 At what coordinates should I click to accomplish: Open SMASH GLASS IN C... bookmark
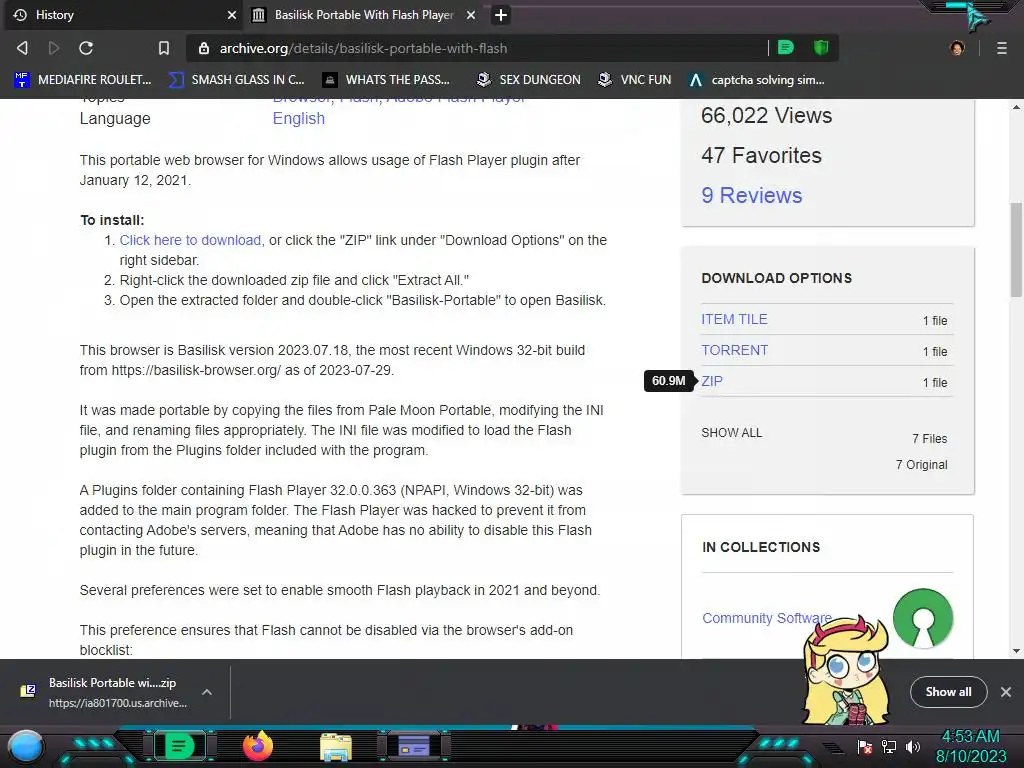236,80
